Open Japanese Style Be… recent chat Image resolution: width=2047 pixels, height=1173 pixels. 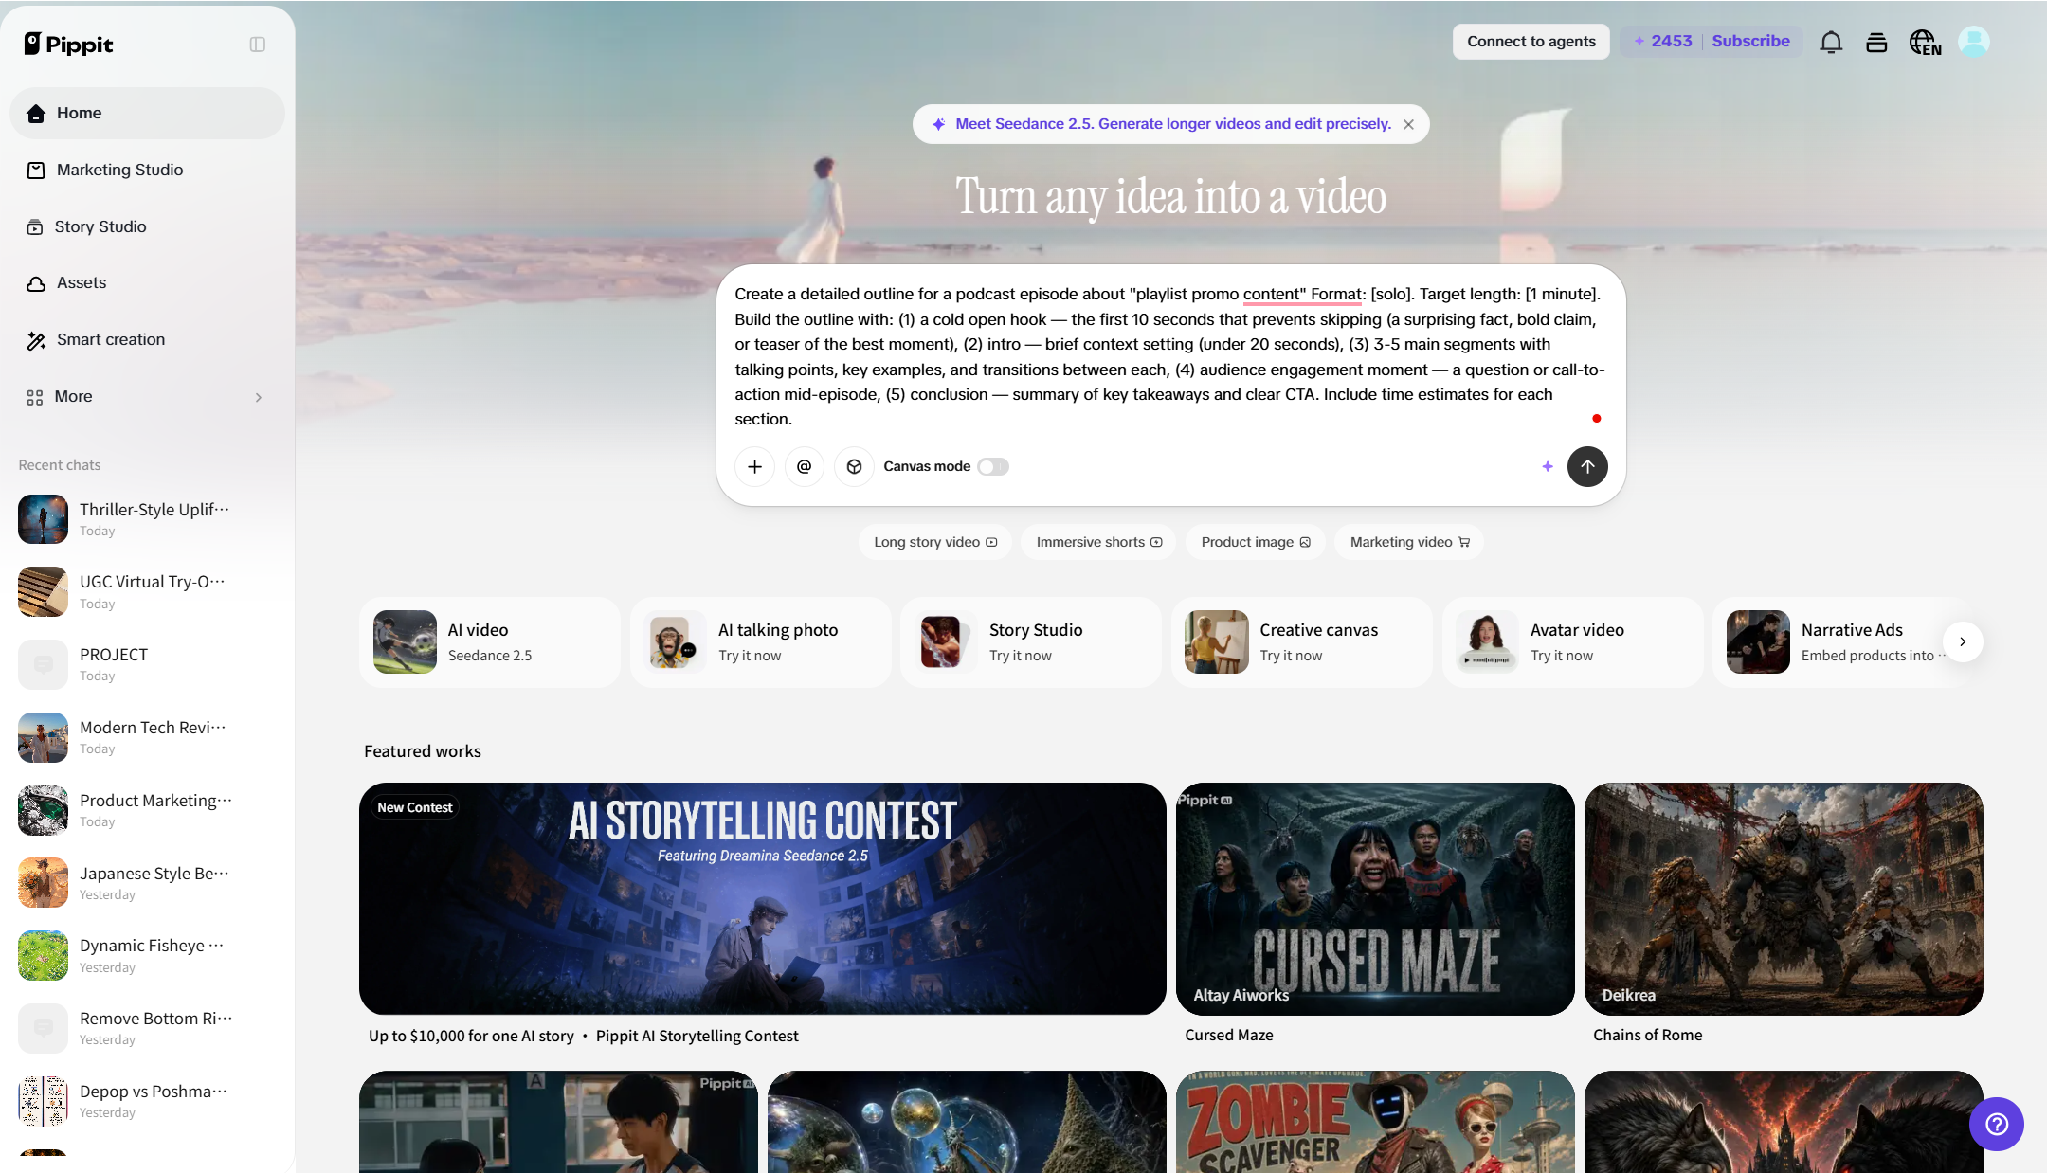pyautogui.click(x=147, y=883)
